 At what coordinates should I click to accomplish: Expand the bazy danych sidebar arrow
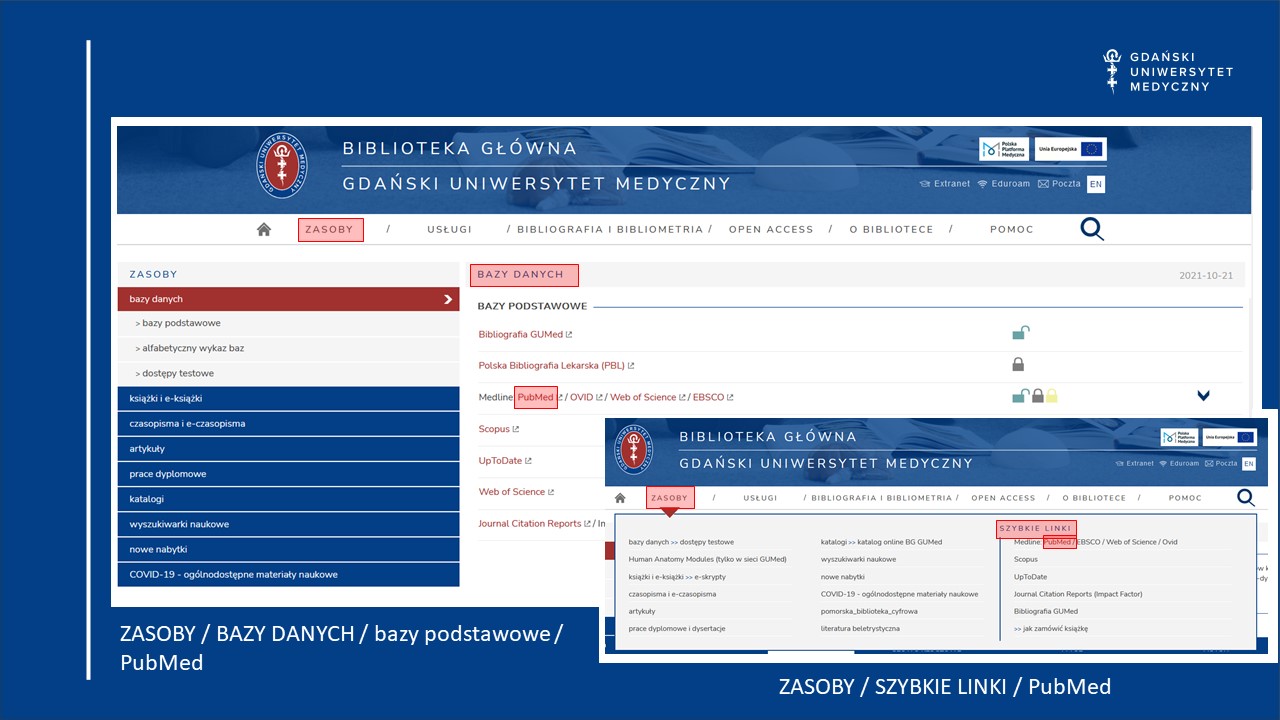point(447,299)
